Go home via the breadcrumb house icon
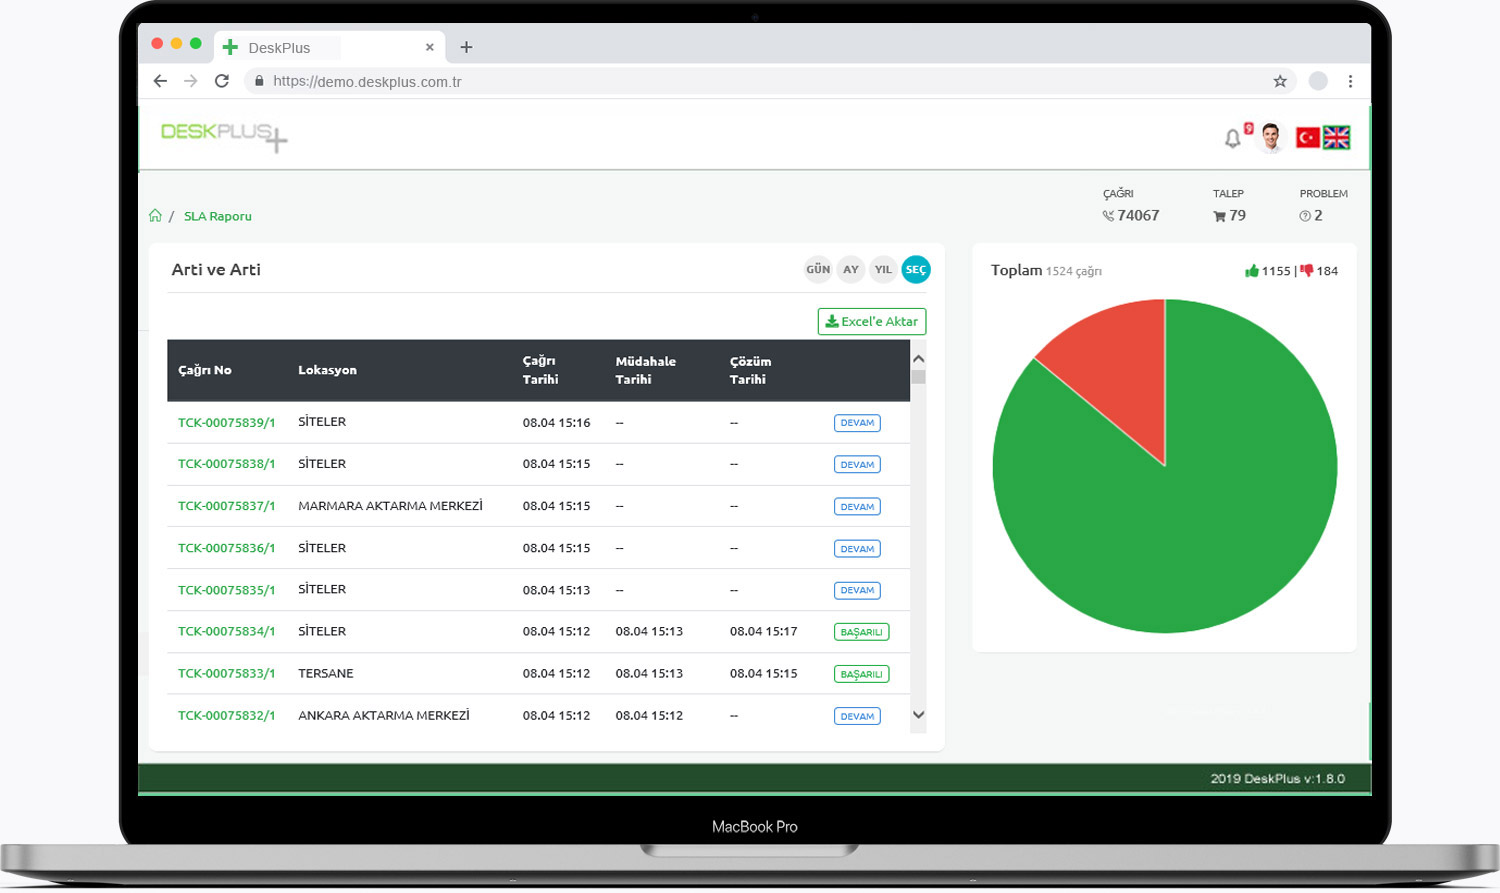The height and width of the screenshot is (893, 1500). [155, 215]
